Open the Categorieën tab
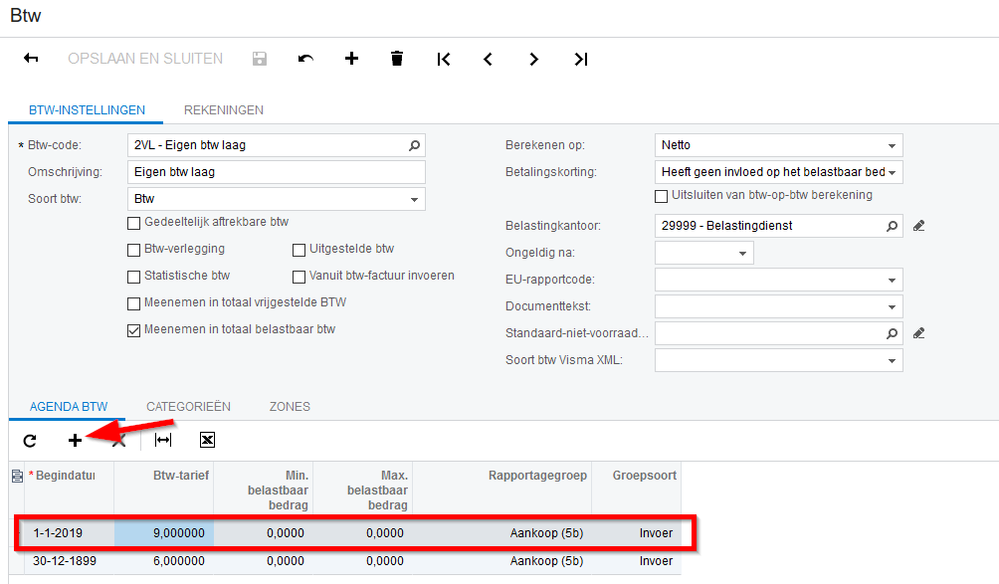This screenshot has width=999, height=584. pos(188,407)
